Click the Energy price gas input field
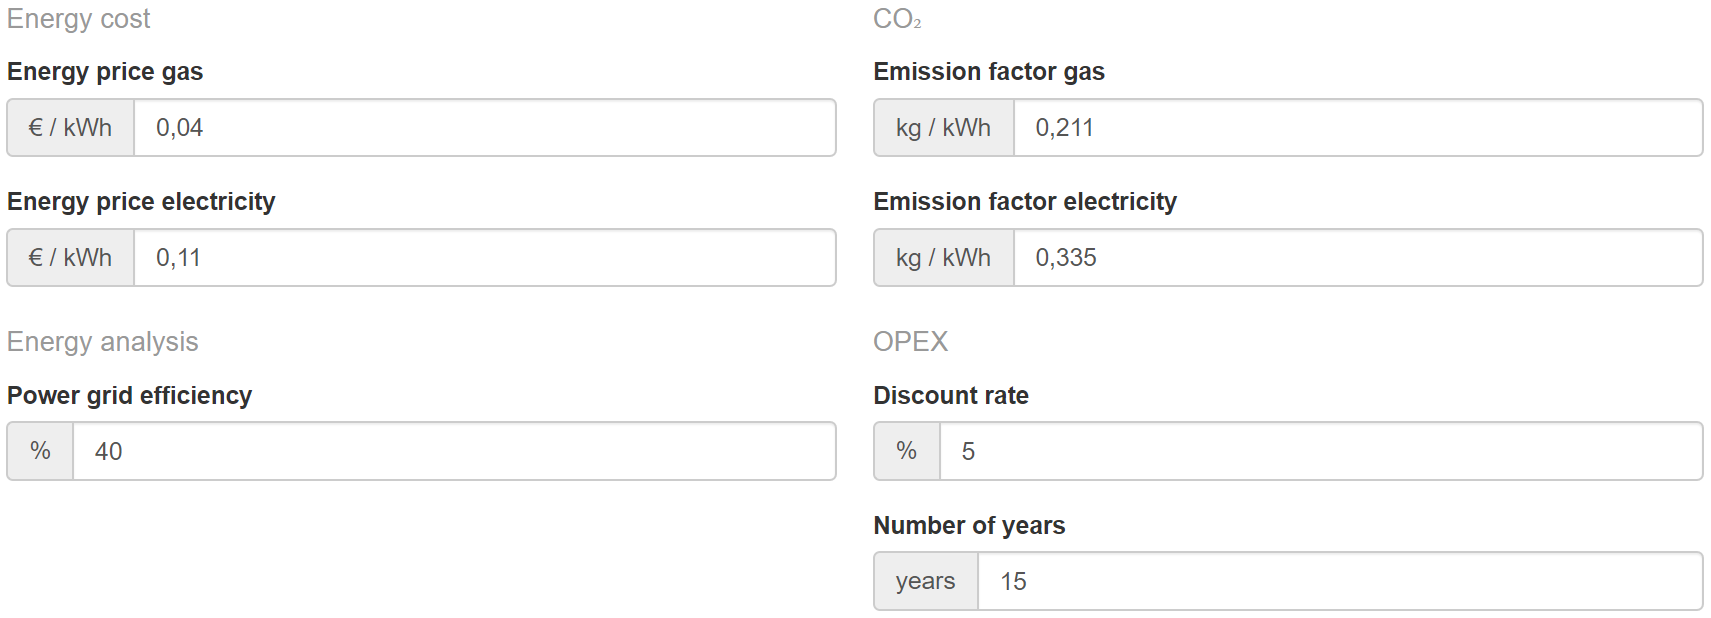 pyautogui.click(x=484, y=128)
